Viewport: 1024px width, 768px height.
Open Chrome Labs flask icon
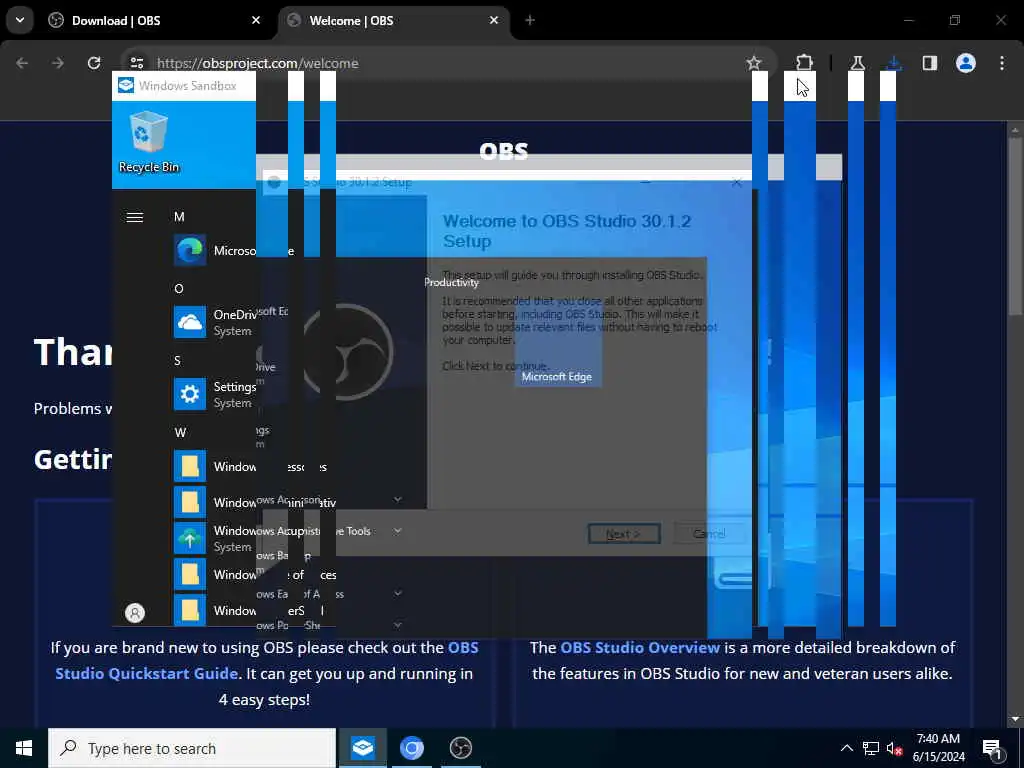pyautogui.click(x=857, y=63)
